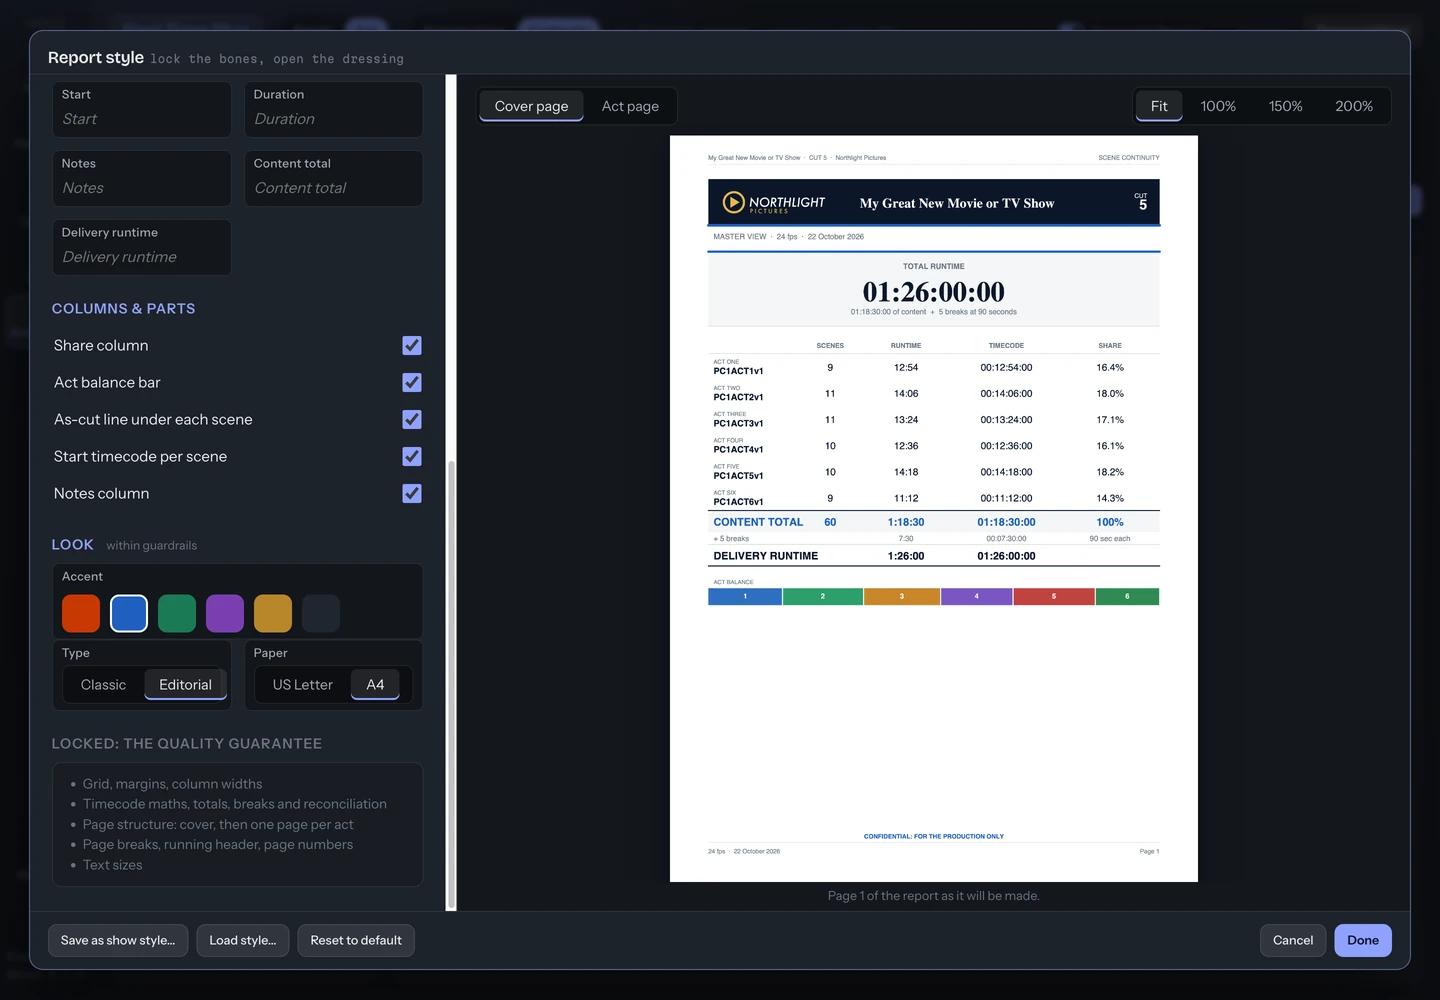Choose US Letter paper size
Screen dimensions: 1440x1000
[303, 685]
